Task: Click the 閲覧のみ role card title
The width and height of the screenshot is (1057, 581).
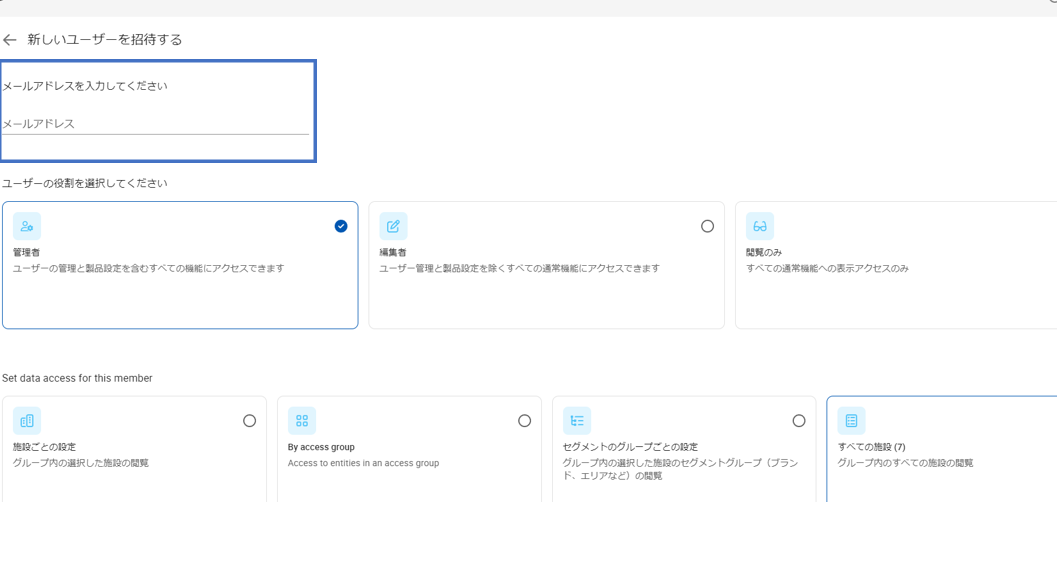Action: click(764, 252)
